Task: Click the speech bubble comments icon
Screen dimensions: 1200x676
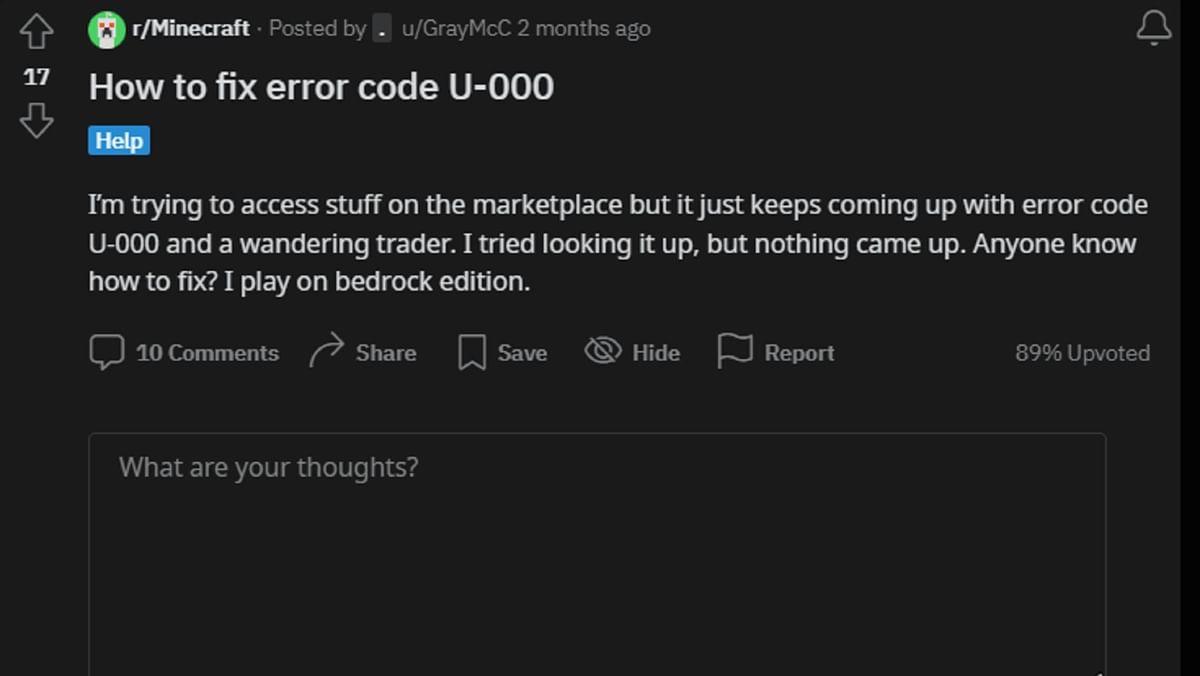Action: (107, 352)
